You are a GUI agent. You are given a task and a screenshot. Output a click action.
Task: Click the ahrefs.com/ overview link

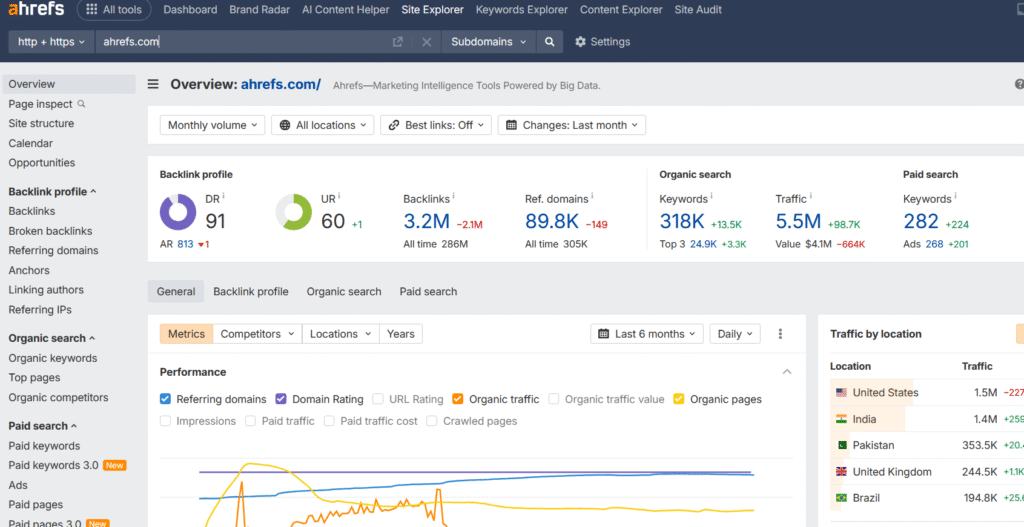pos(281,84)
